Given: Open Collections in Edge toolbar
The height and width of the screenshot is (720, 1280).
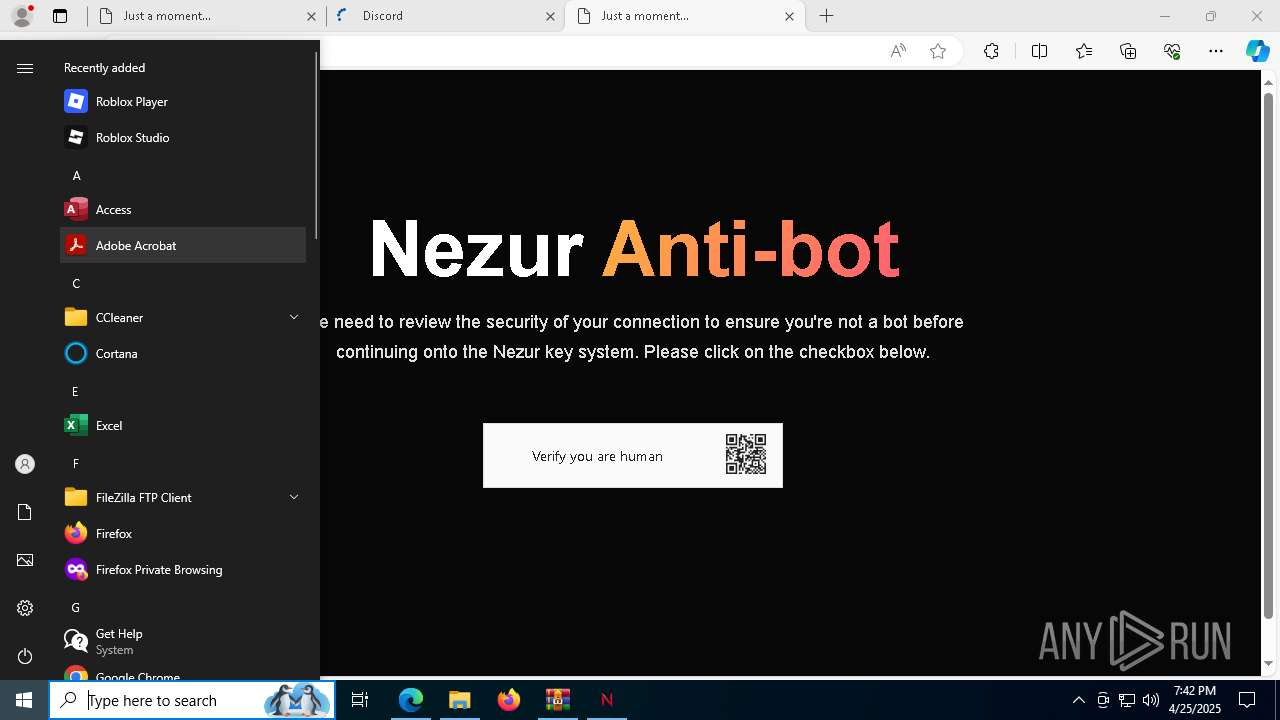Looking at the screenshot, I should pos(1128,51).
